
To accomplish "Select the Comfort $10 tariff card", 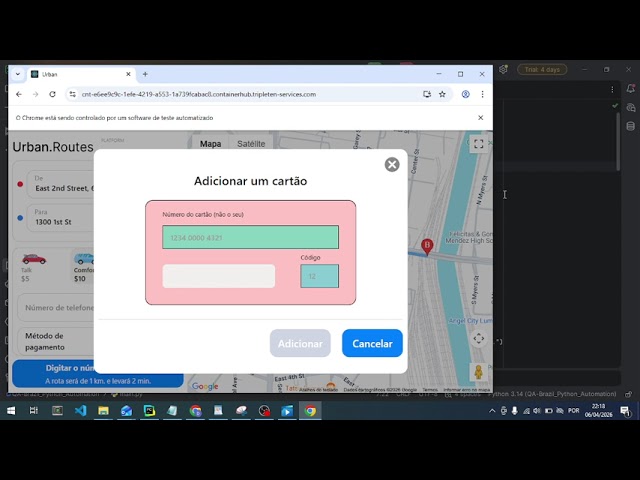I will pos(83,268).
